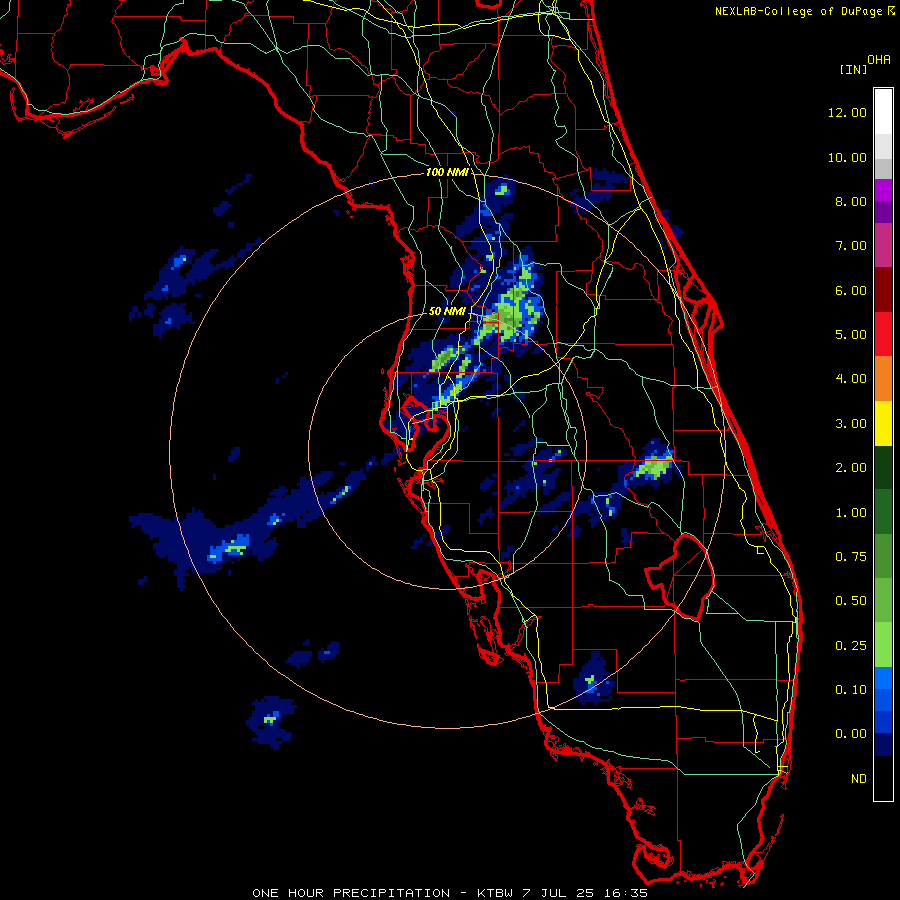Click the OHA product code label

pos(879,60)
